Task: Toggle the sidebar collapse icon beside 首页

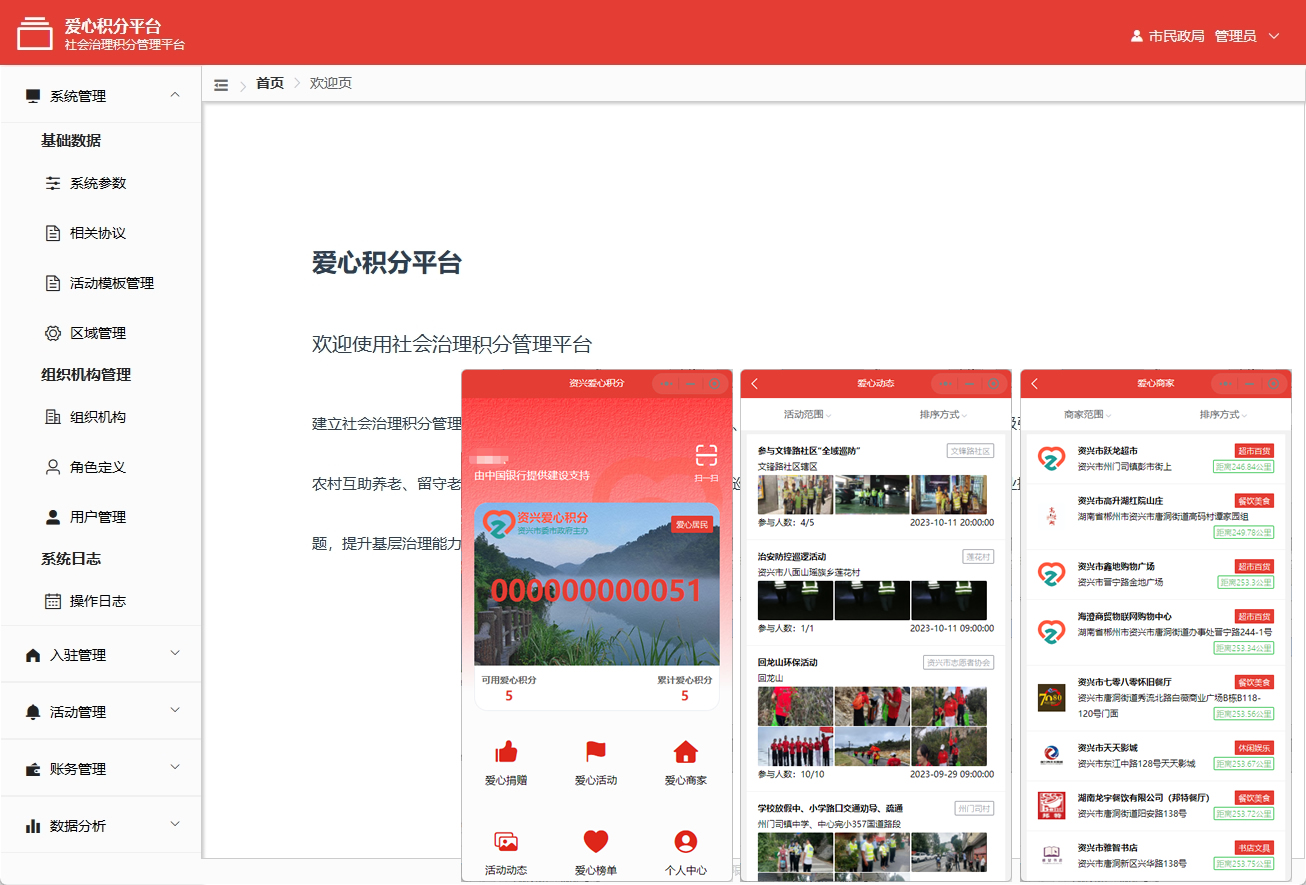Action: pos(221,84)
